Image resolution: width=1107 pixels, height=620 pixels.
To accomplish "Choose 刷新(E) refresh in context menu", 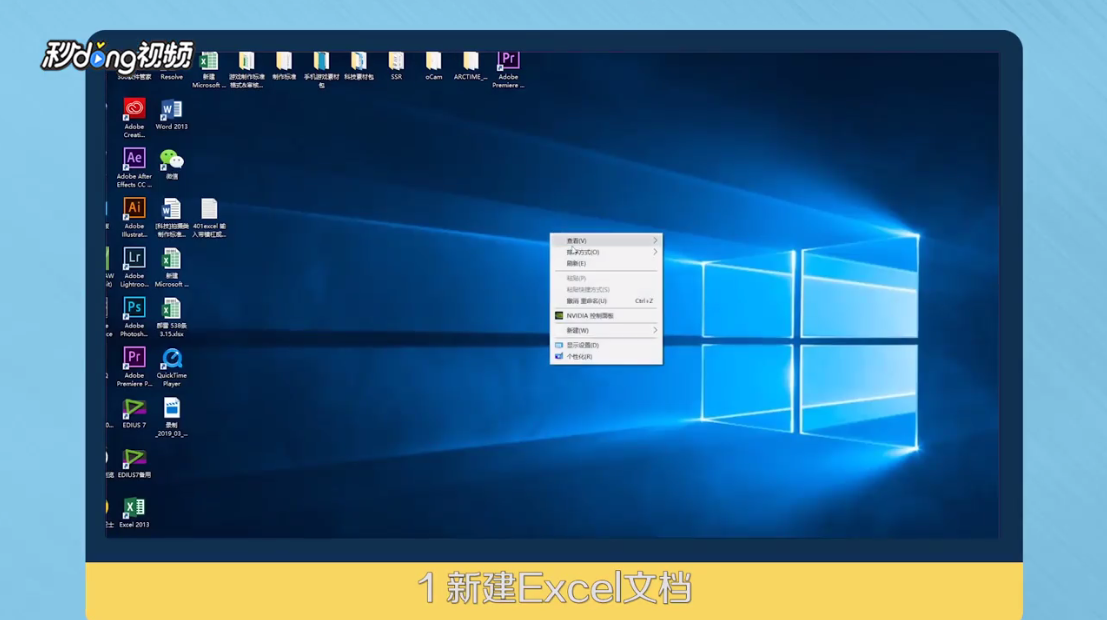I will pos(606,263).
